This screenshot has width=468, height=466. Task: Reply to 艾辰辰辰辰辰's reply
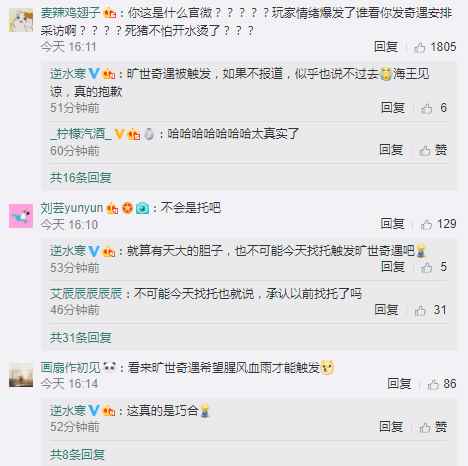386,310
